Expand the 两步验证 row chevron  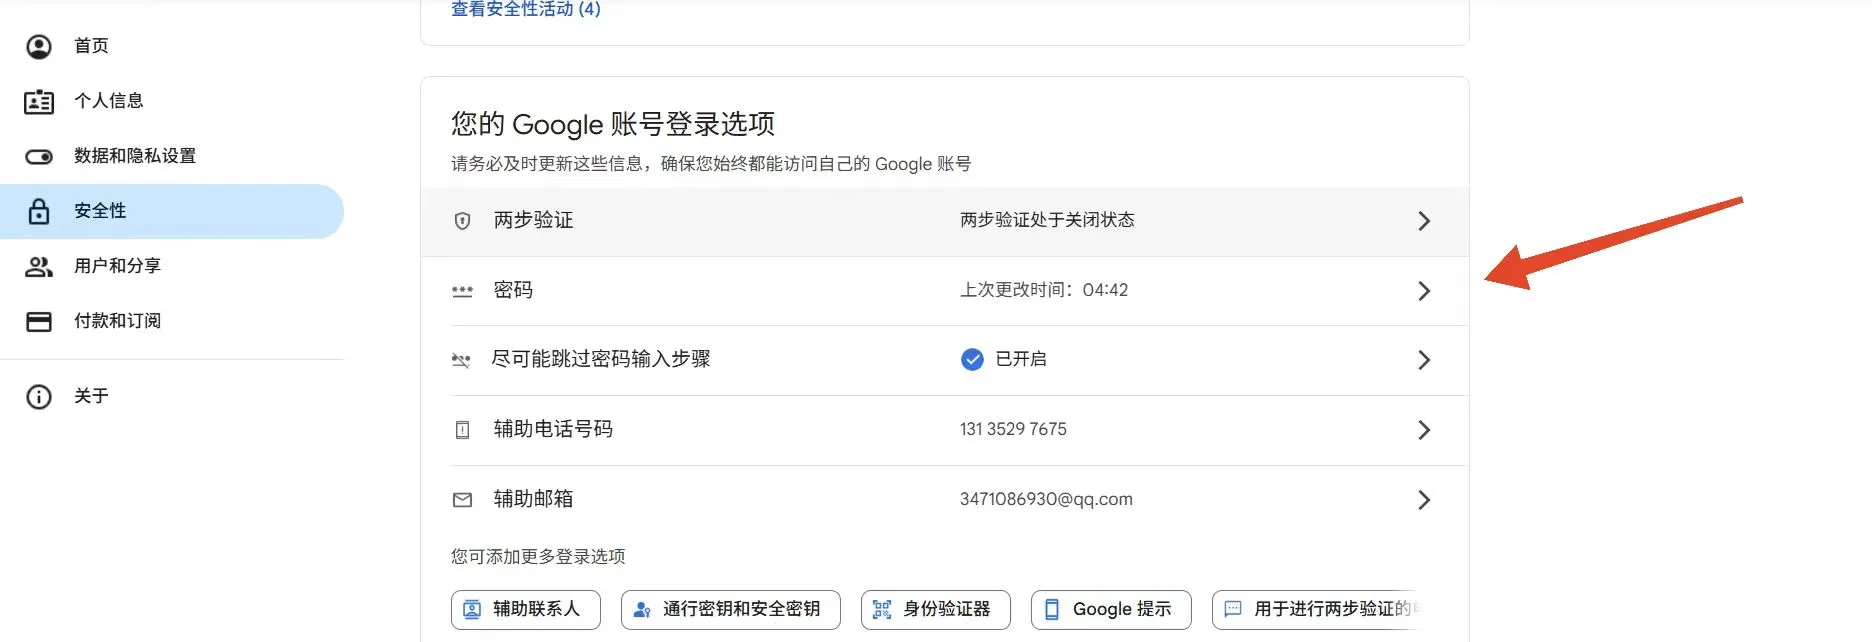[1424, 221]
